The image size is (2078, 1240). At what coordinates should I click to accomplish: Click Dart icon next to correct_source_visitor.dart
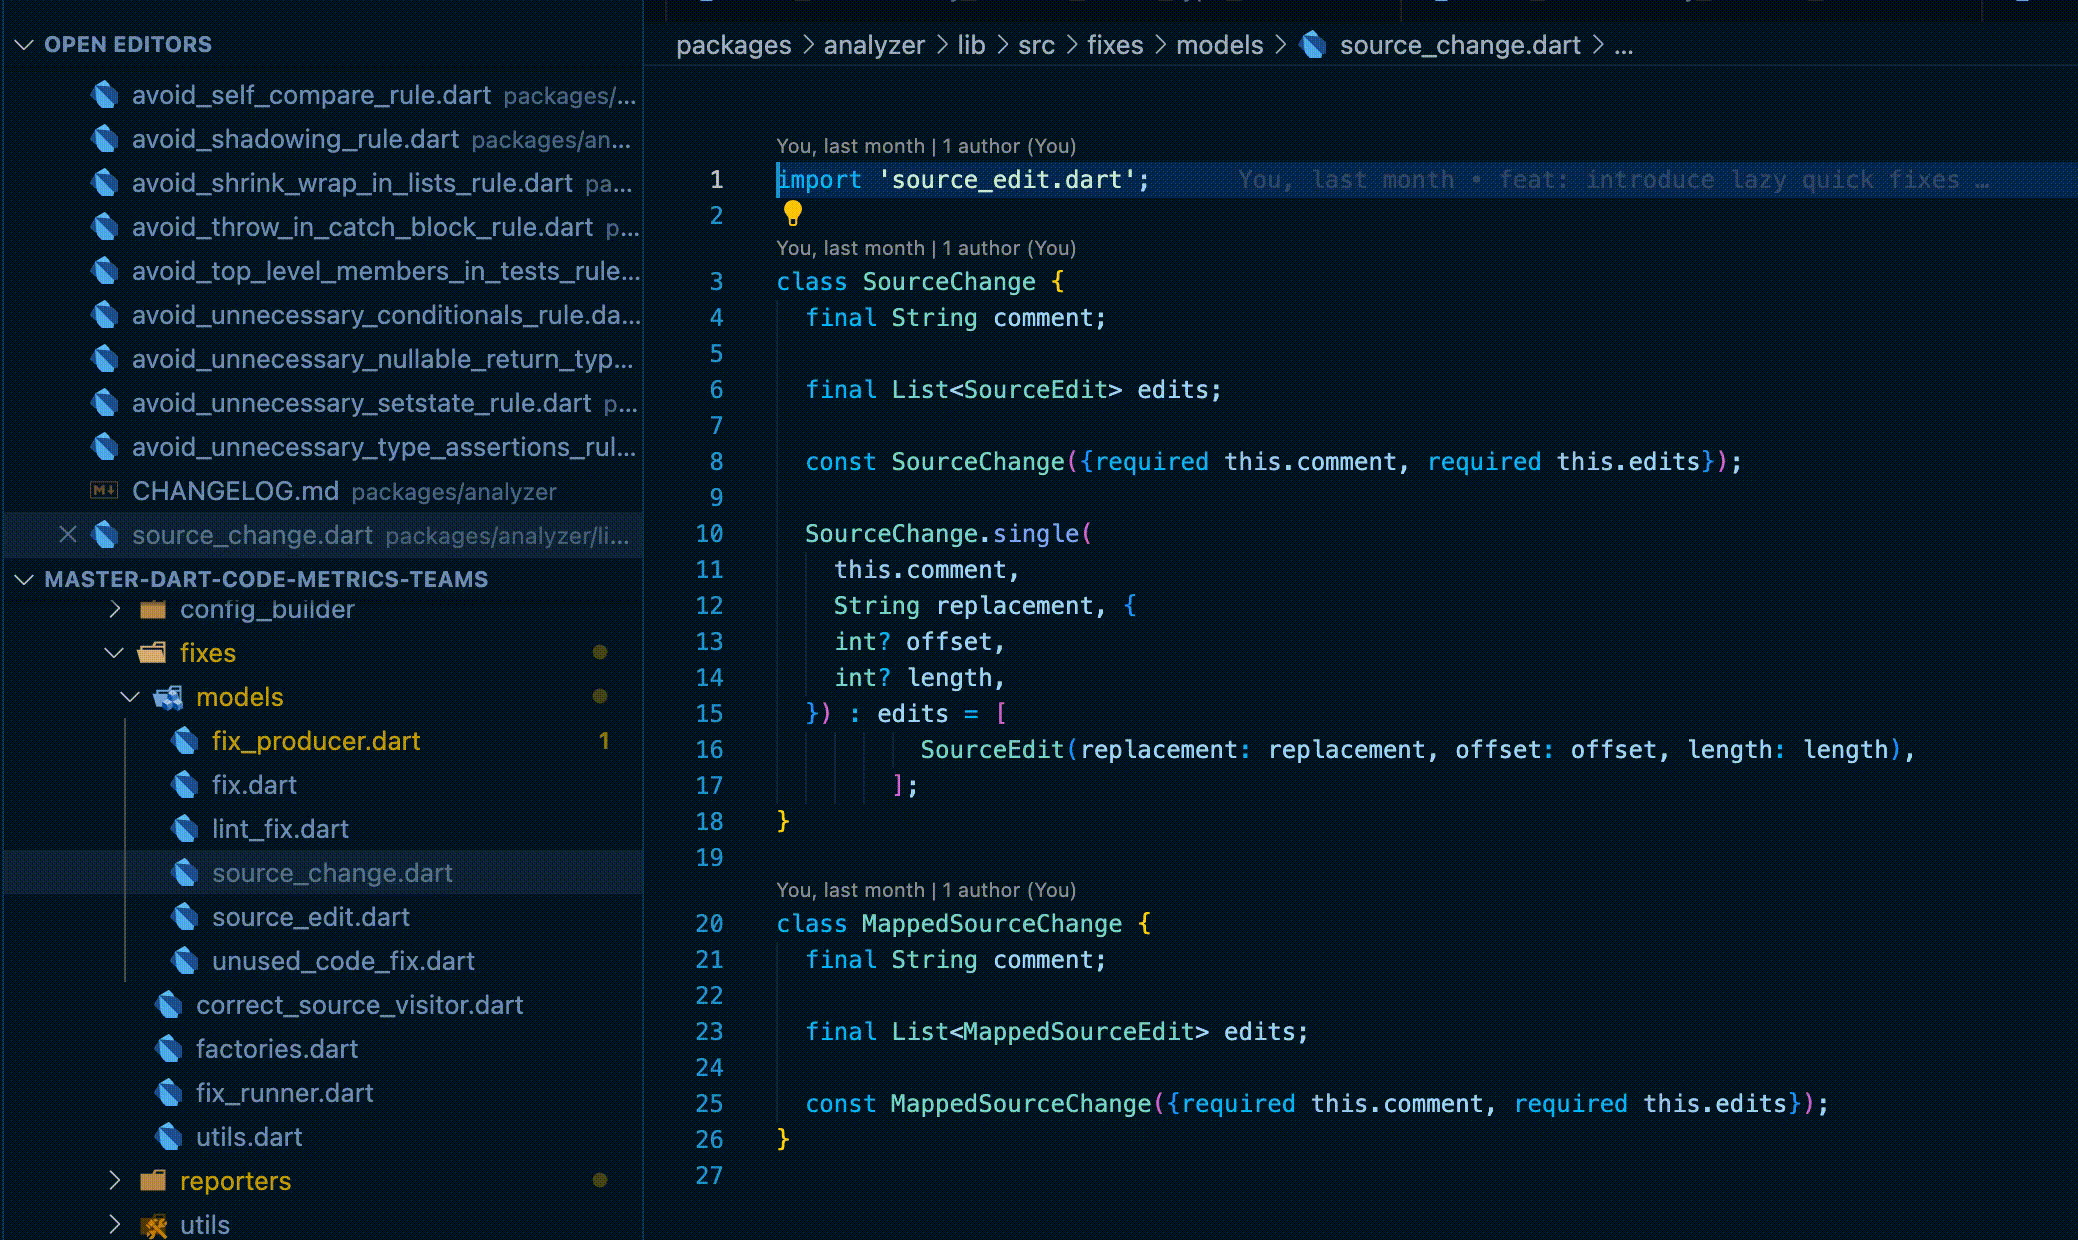[169, 1005]
